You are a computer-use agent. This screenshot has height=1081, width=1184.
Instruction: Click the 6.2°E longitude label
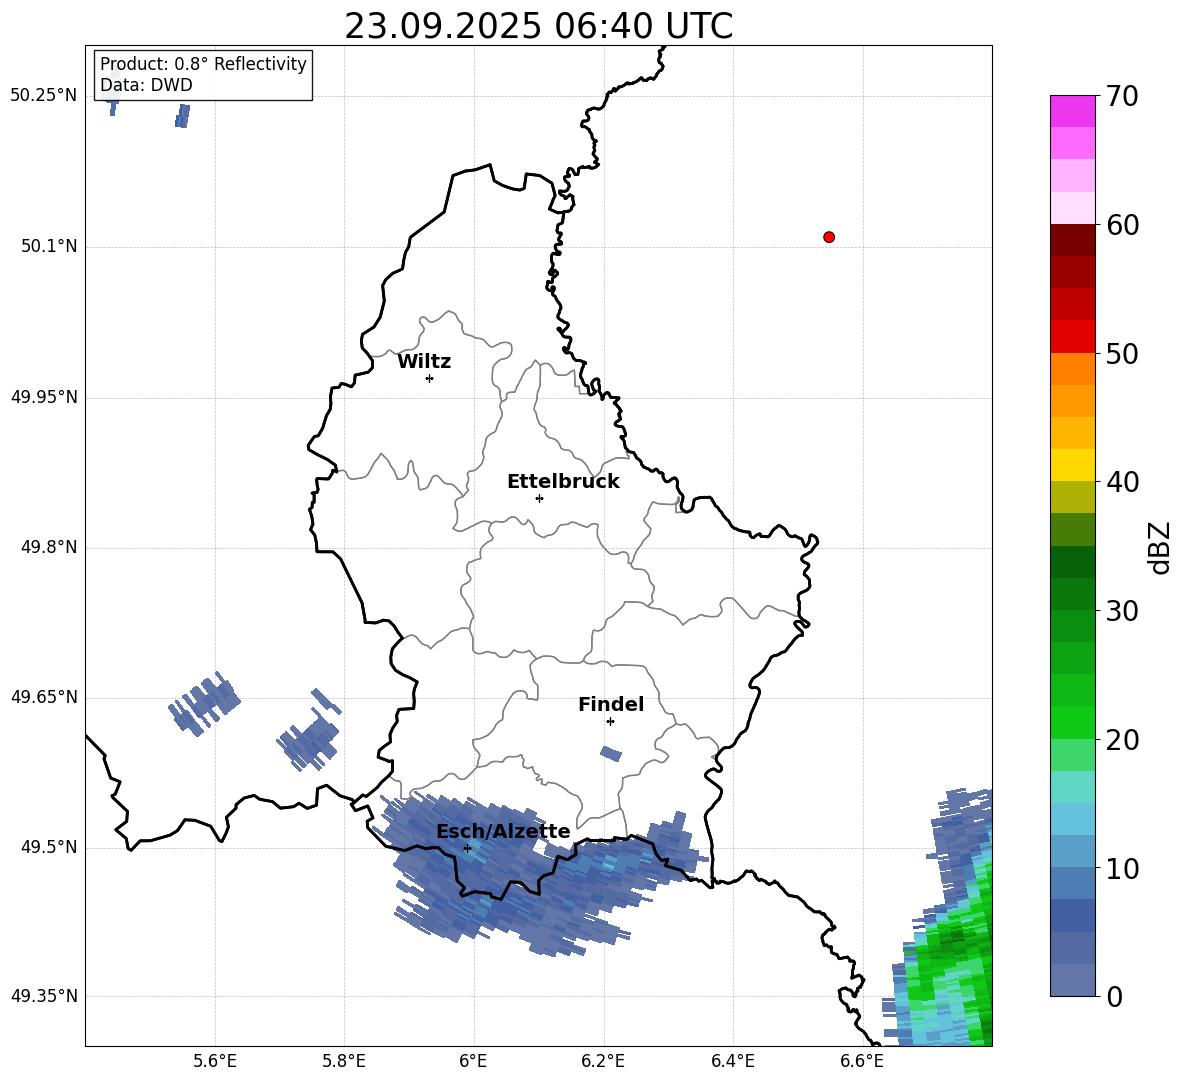[603, 1061]
